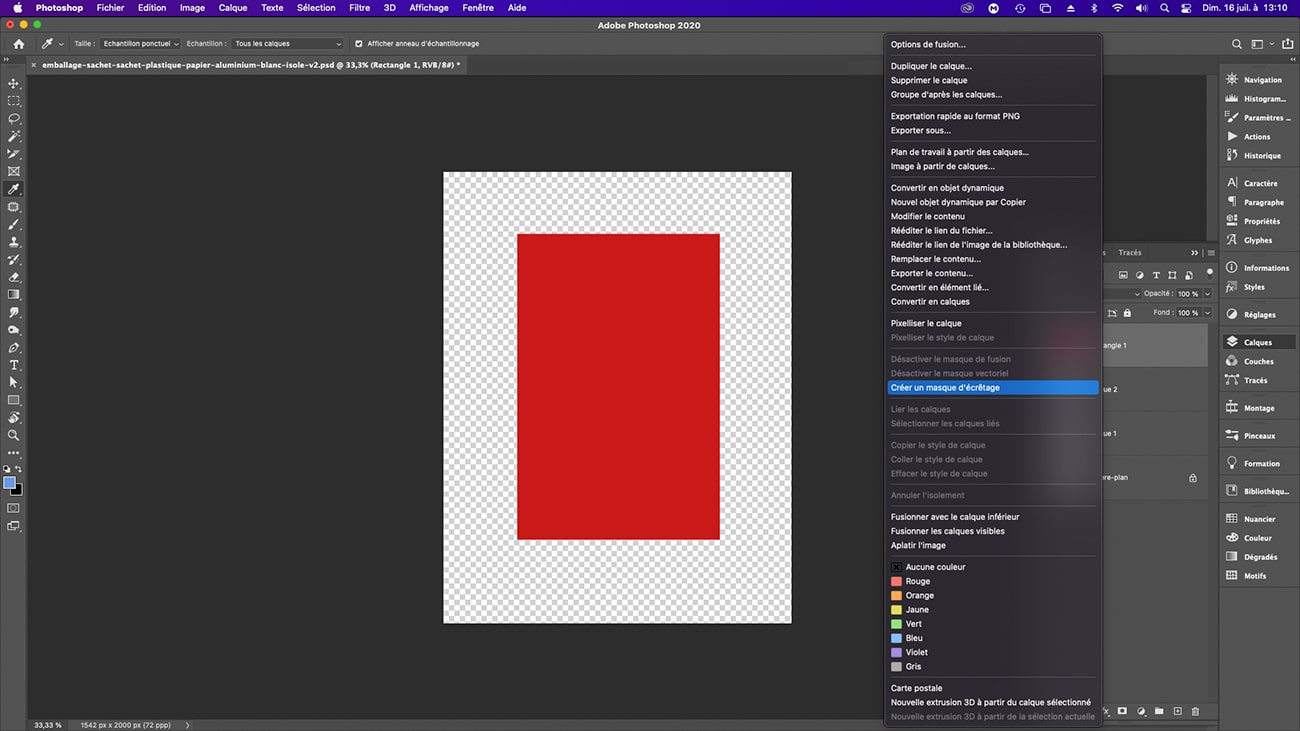Open the Echantillon 'Tous les calques' dropdown
The height and width of the screenshot is (731, 1300).
pos(288,44)
